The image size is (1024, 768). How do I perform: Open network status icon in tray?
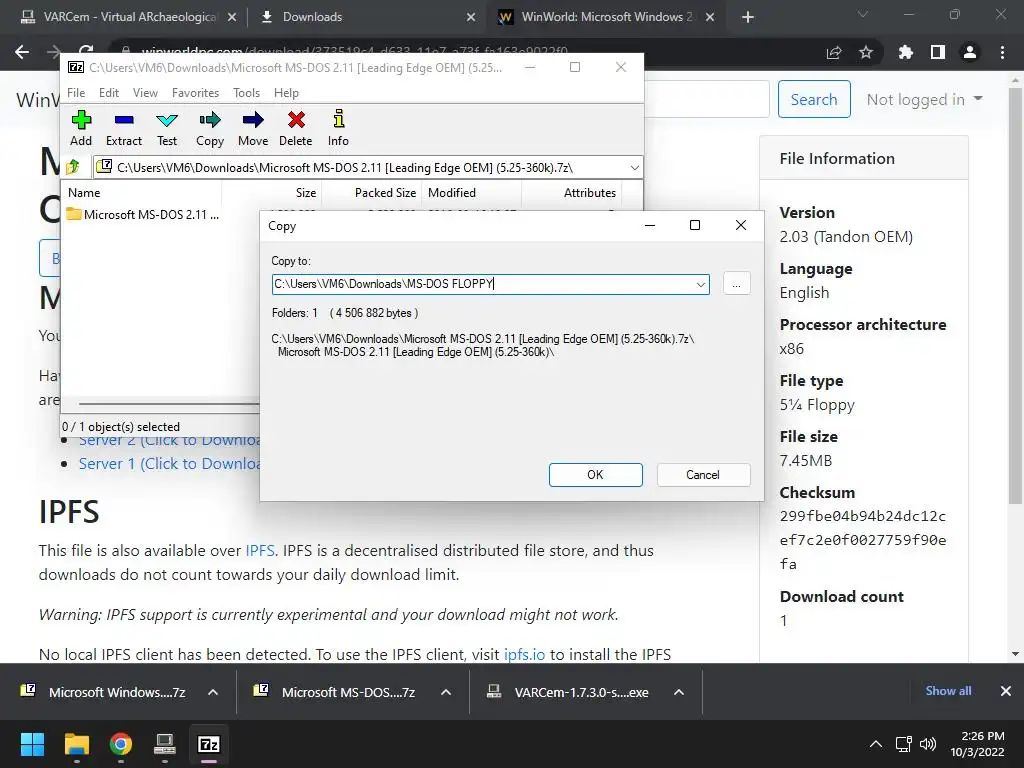coord(904,744)
